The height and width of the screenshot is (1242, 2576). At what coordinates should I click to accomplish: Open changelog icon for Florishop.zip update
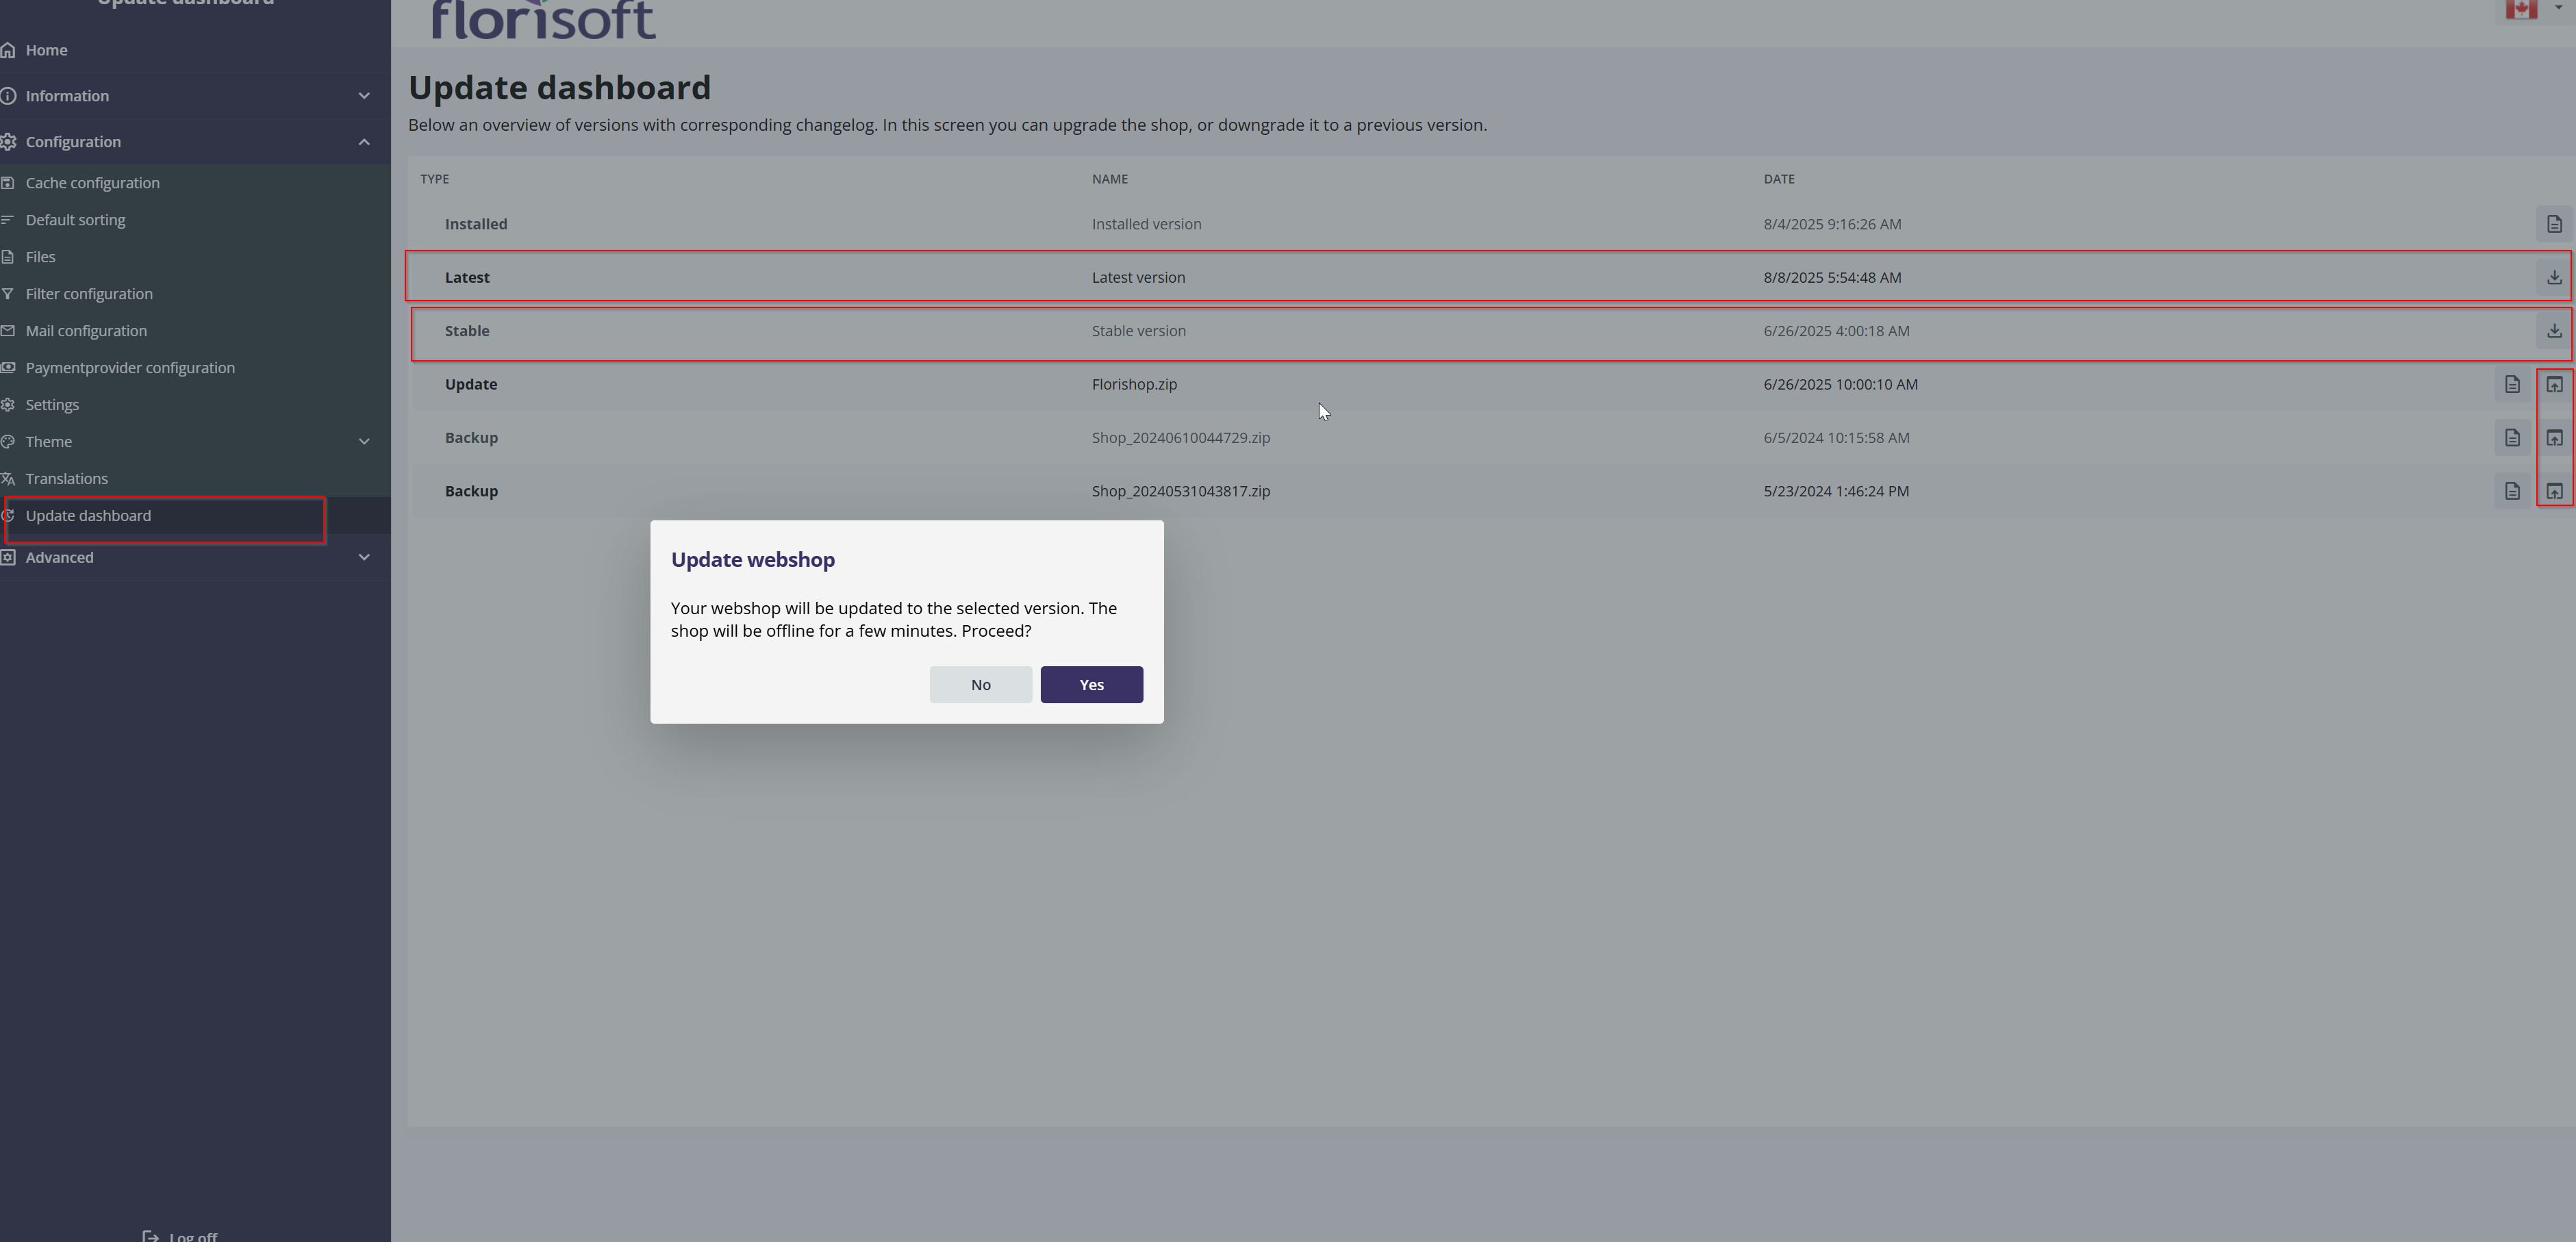coord(2511,384)
